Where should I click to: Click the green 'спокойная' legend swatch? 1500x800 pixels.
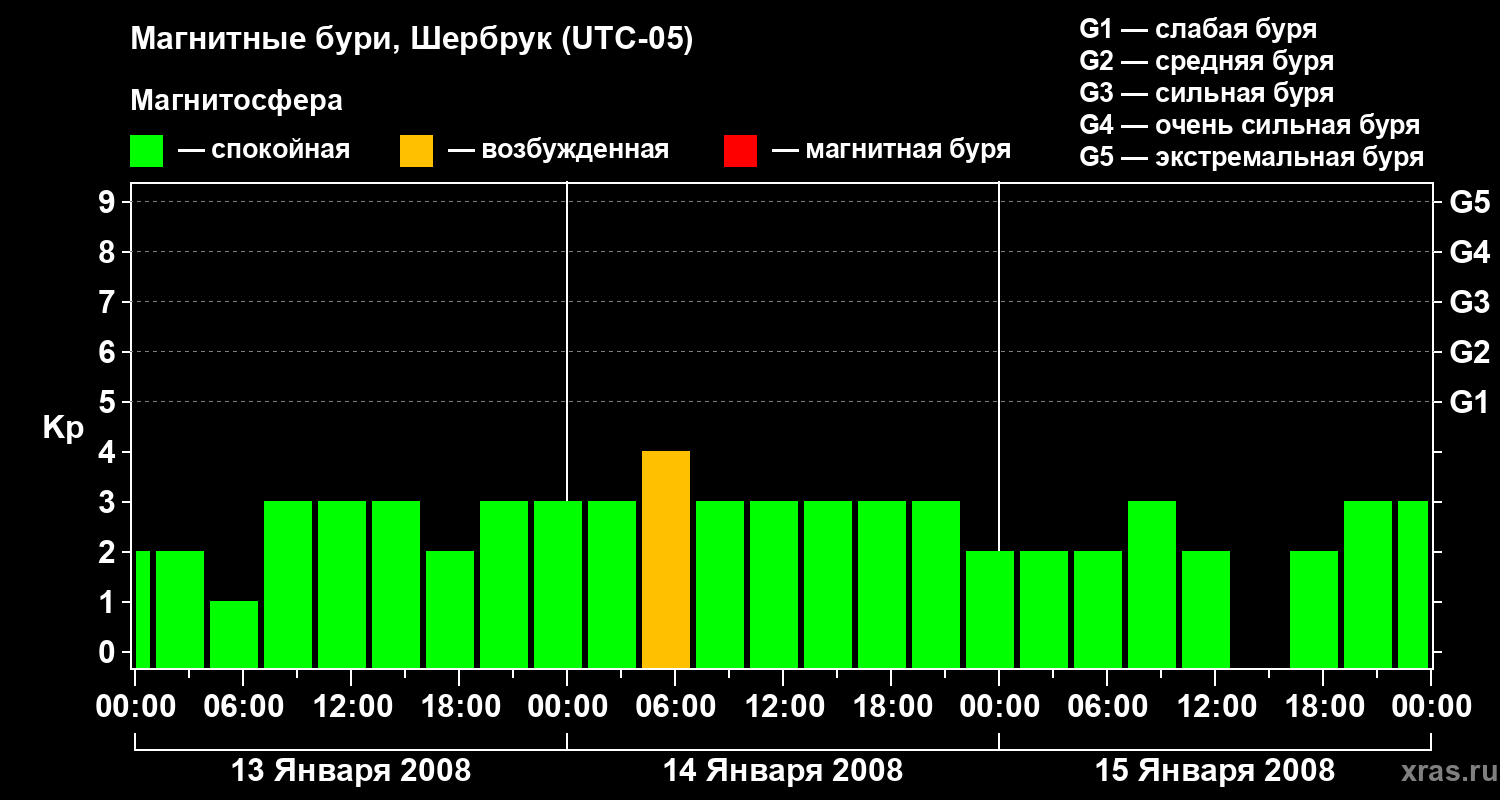click(146, 151)
